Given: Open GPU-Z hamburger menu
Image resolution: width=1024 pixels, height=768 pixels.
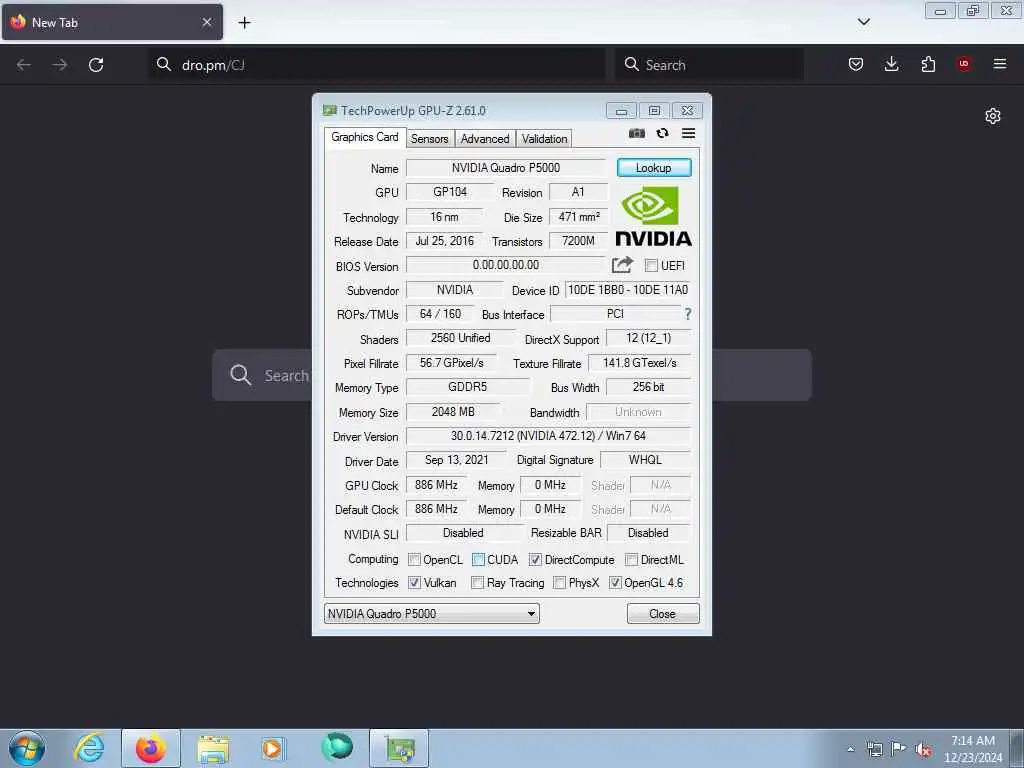Looking at the screenshot, I should click(x=688, y=133).
